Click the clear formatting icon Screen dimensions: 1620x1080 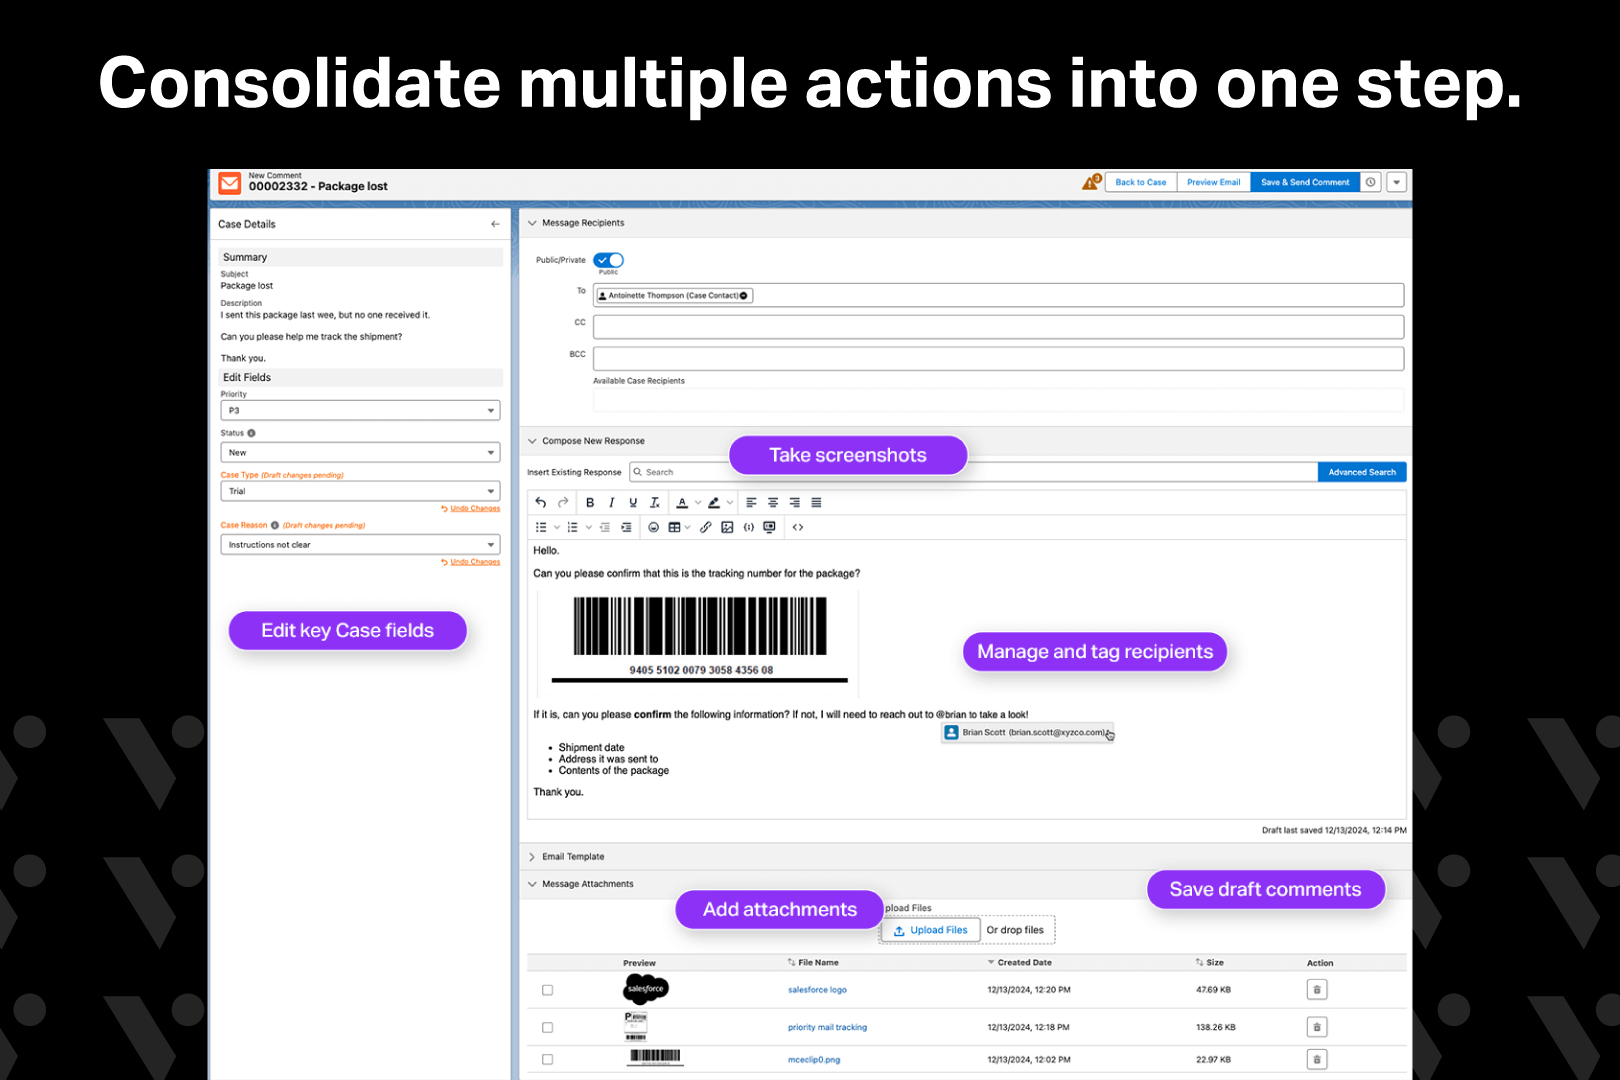click(655, 503)
